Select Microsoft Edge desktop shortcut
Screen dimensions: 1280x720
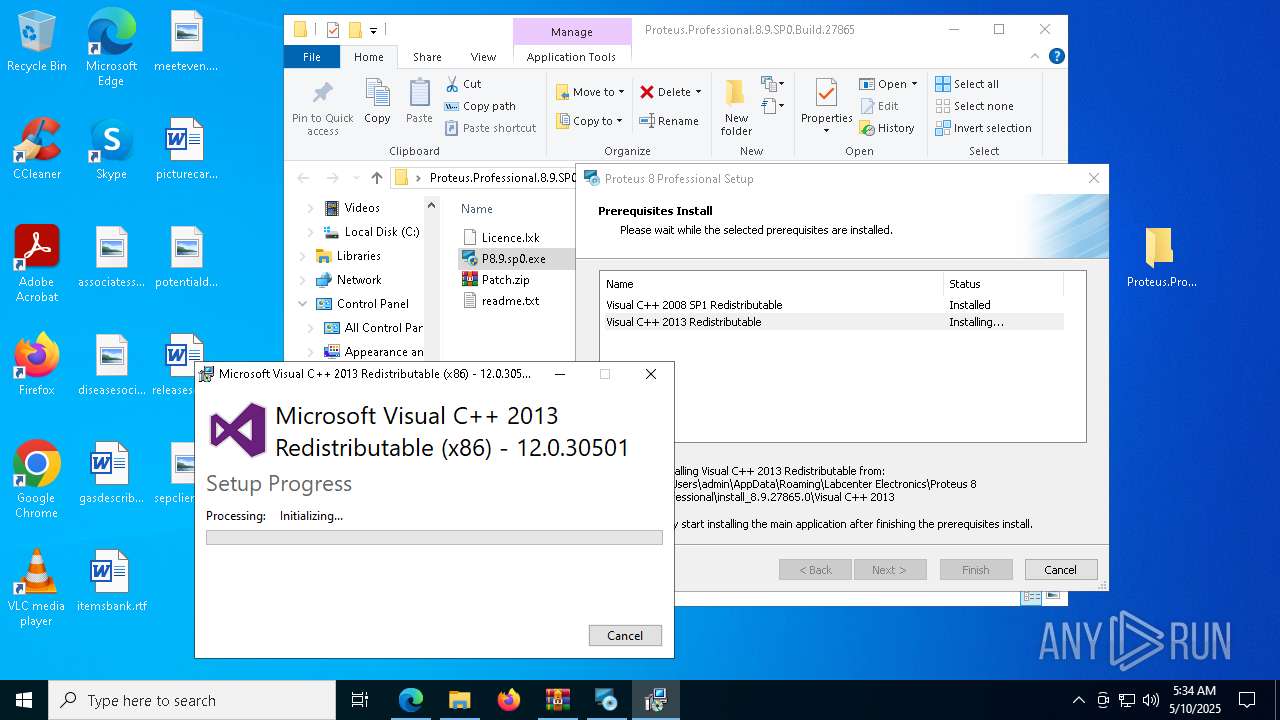click(x=111, y=48)
